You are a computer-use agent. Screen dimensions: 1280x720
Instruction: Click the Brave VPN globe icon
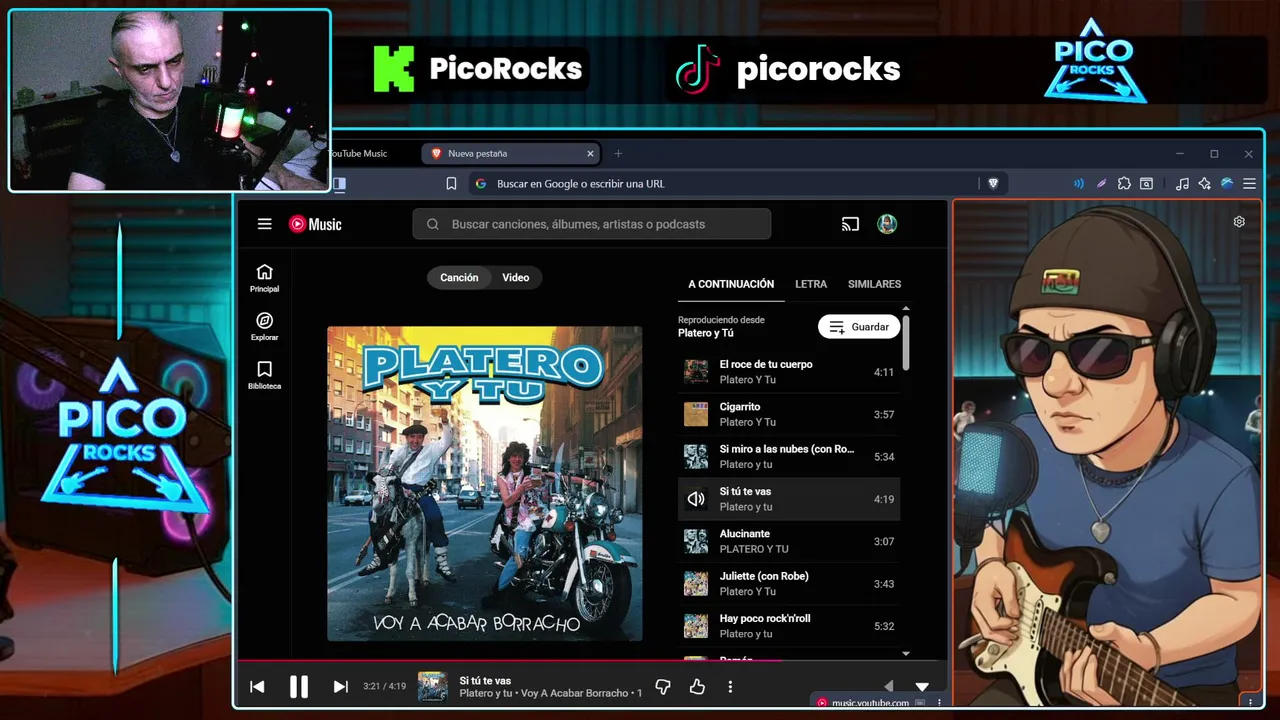1227,183
